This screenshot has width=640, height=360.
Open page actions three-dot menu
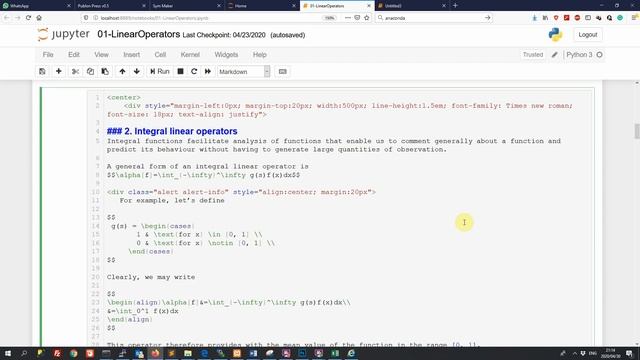pos(347,18)
